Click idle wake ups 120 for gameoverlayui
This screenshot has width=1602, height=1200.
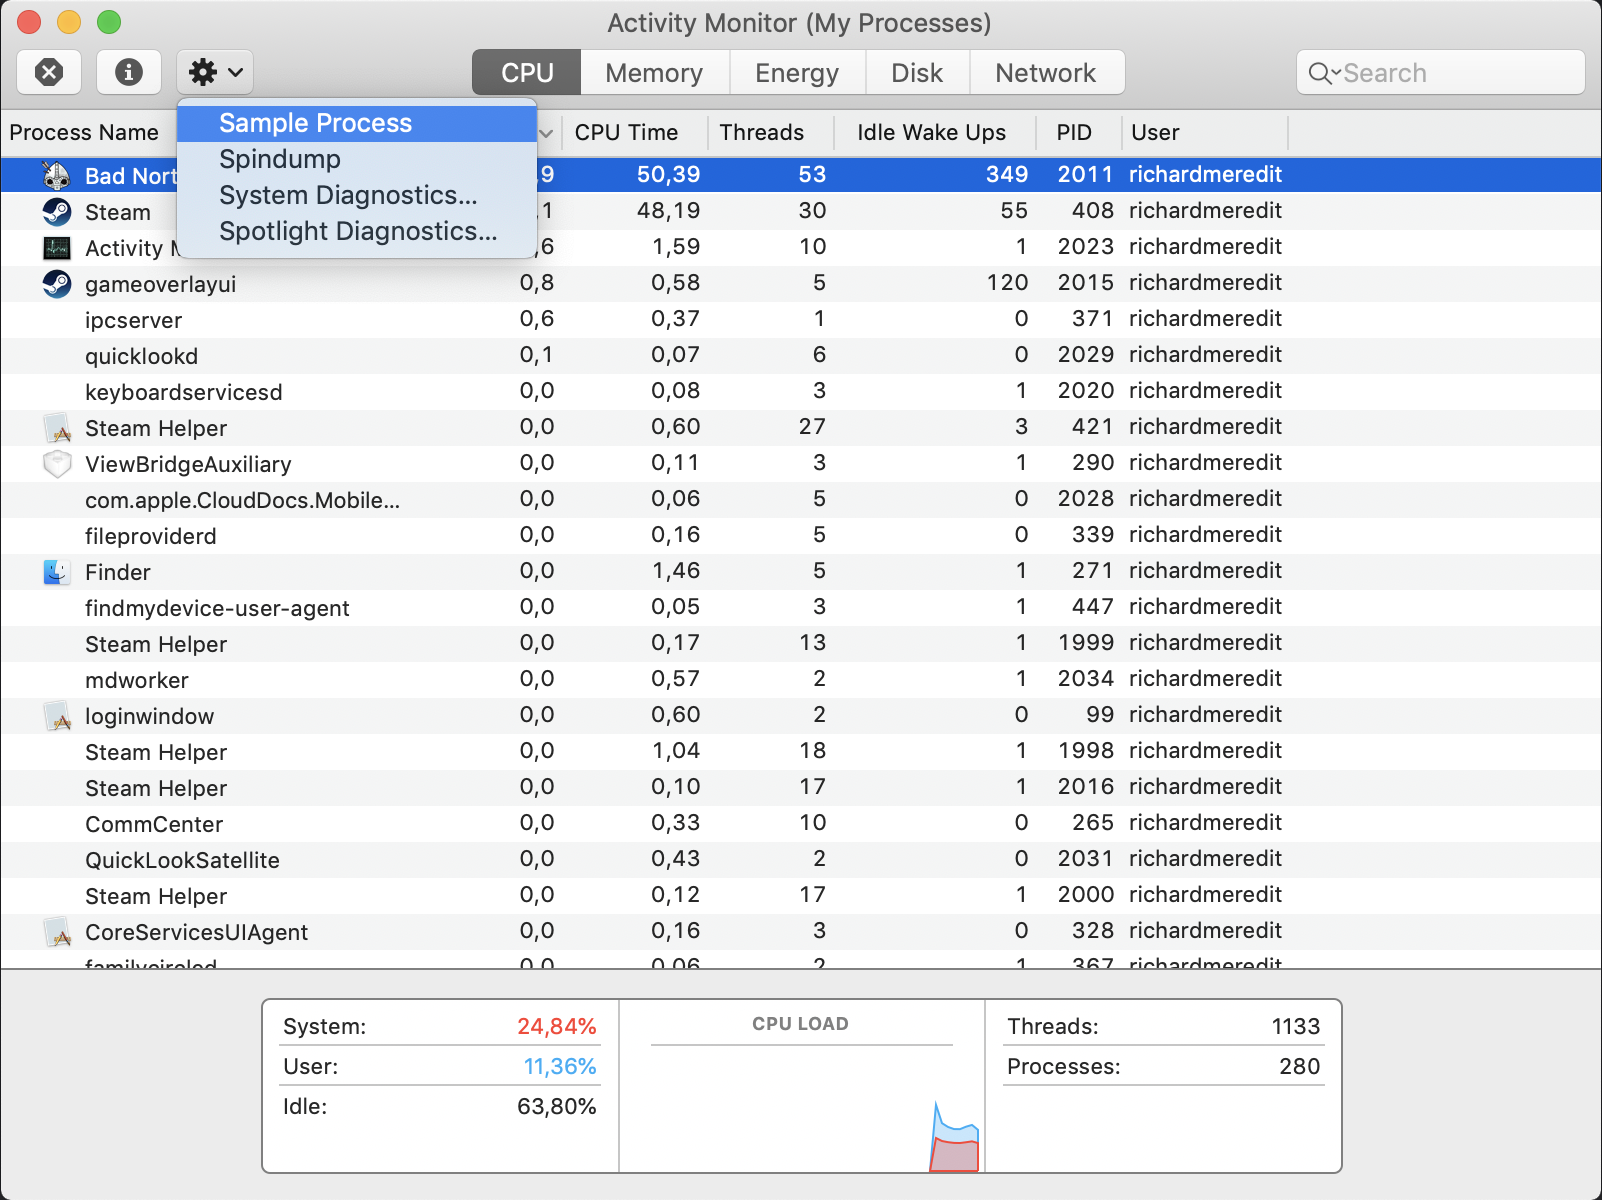coord(1007,283)
